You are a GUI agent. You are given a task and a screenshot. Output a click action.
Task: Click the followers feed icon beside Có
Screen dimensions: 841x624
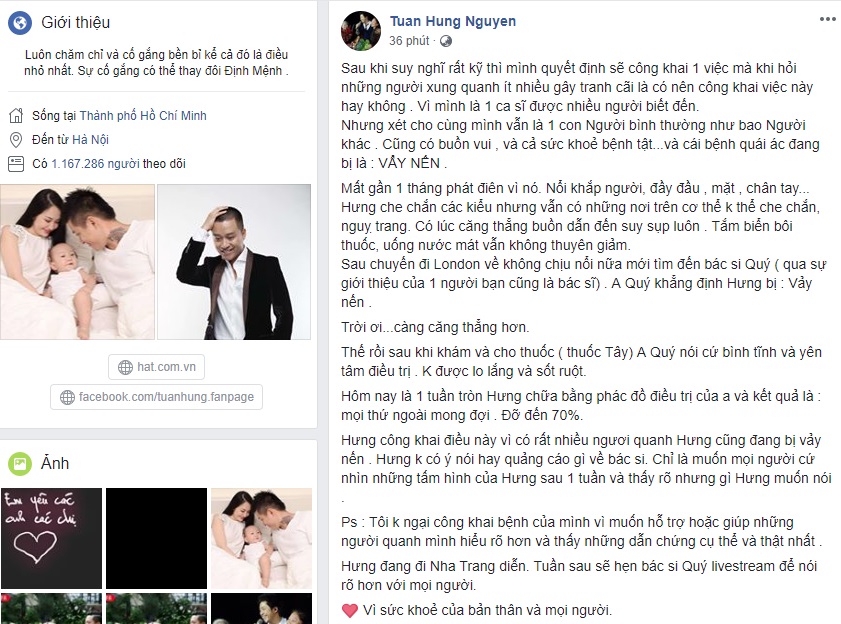[x=16, y=164]
